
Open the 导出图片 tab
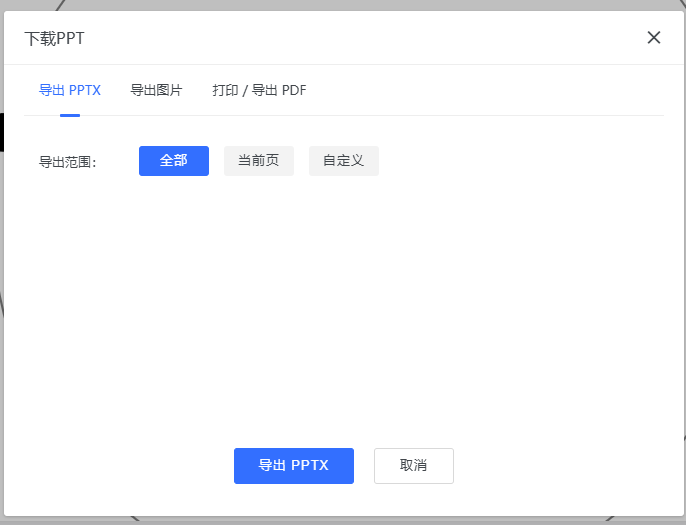pos(156,90)
